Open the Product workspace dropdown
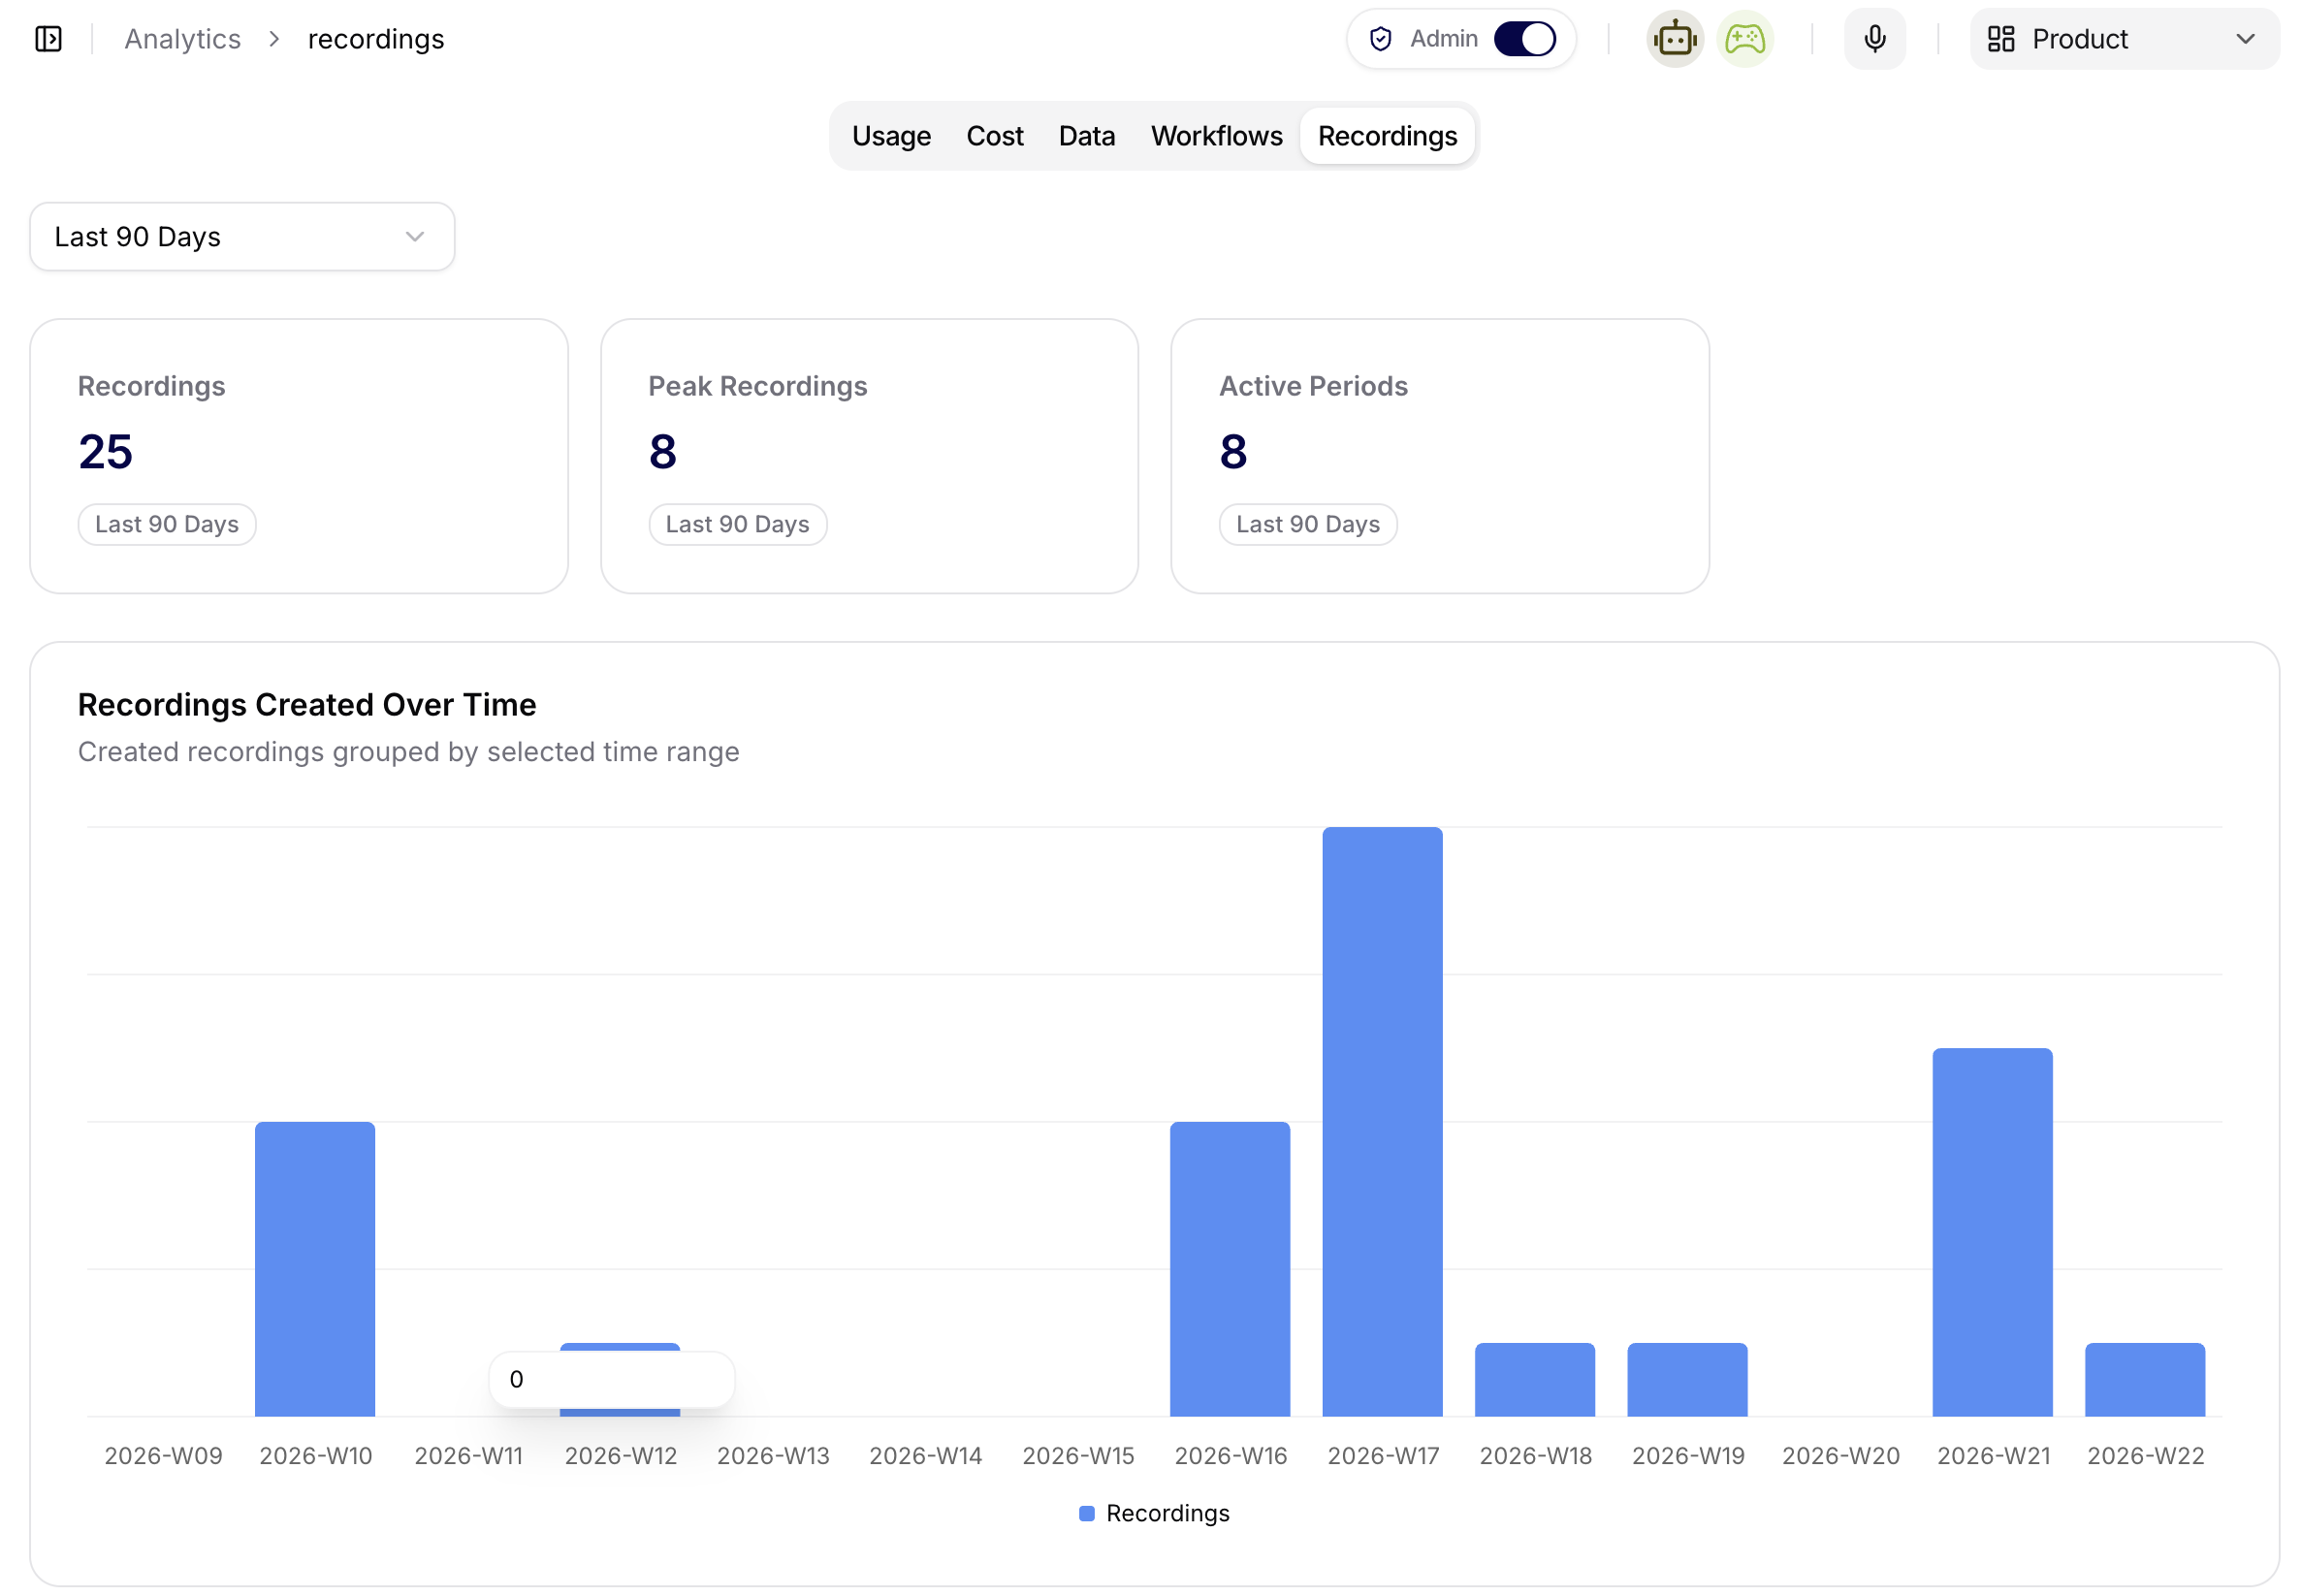 (2124, 39)
